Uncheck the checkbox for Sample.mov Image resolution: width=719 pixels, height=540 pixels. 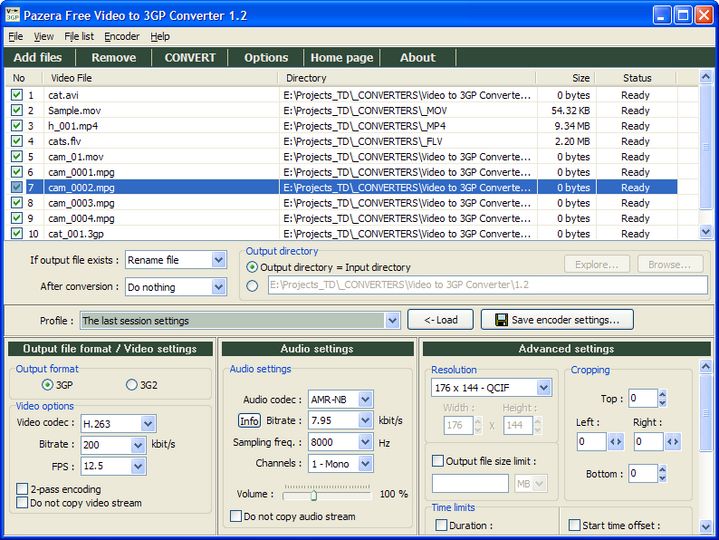[x=17, y=110]
